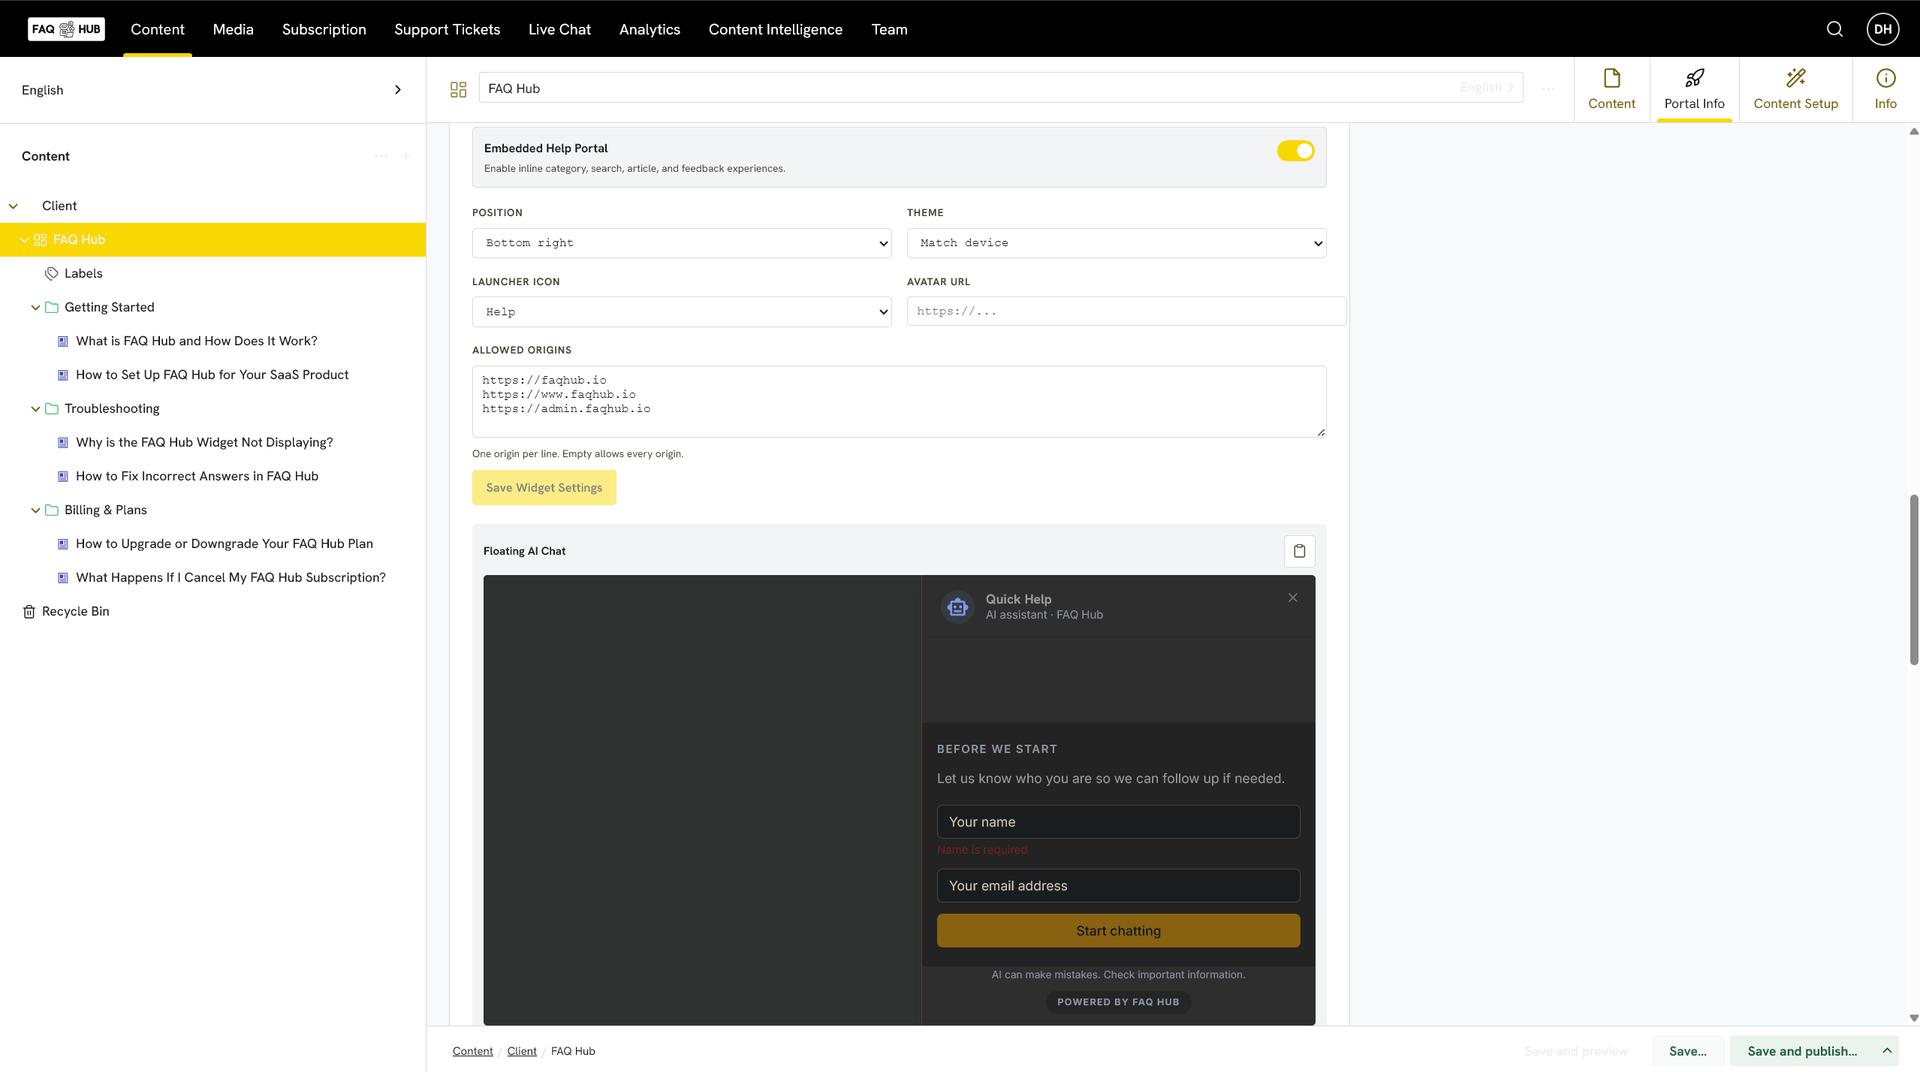Toggle the Embedded Help Portal switch
Image resolution: width=1920 pixels, height=1072 pixels.
1295,151
